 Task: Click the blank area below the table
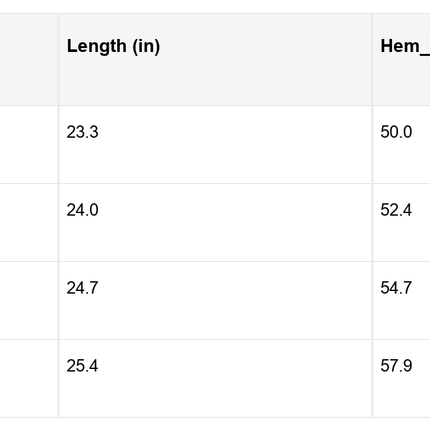[x=215, y=424]
